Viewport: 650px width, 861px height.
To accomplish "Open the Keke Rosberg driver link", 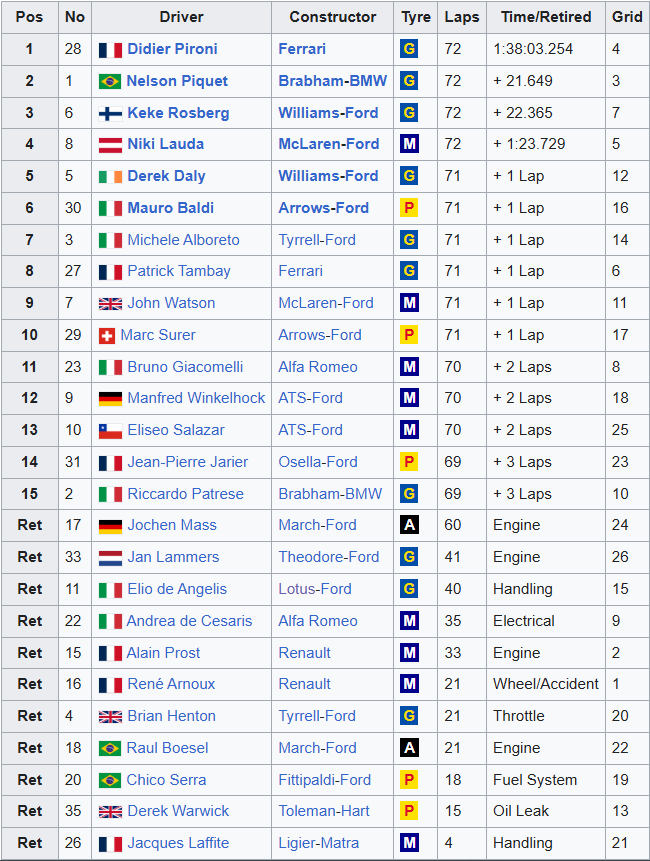I will pos(178,113).
